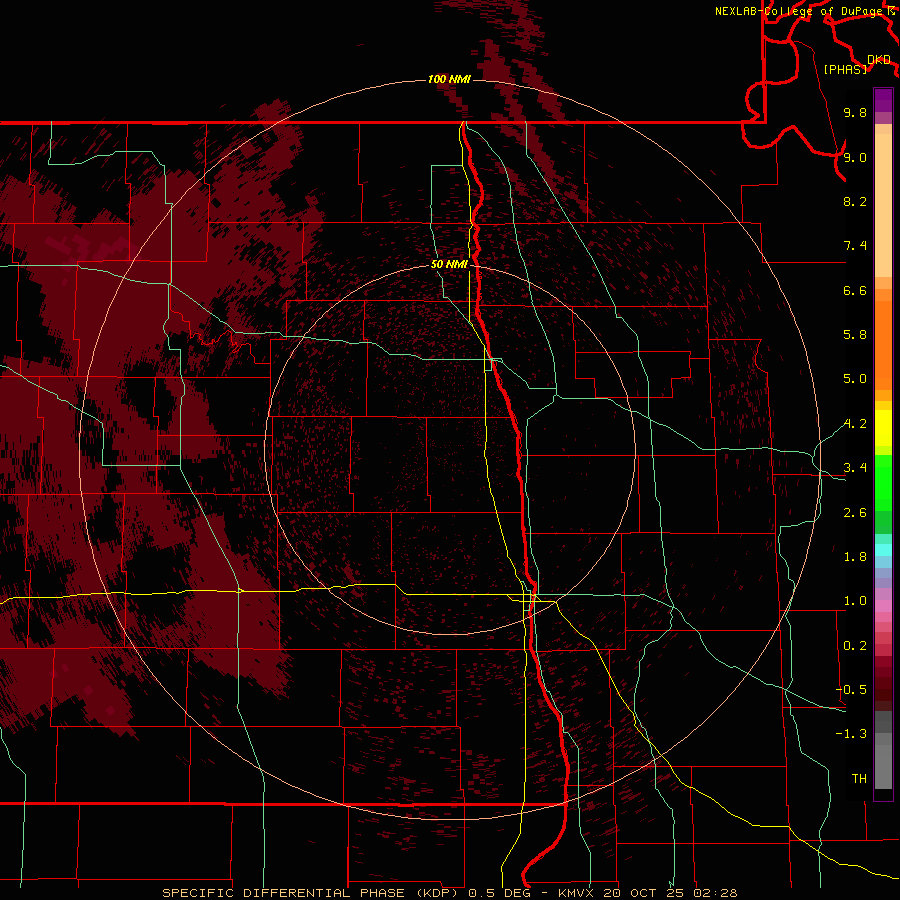The image size is (900, 900).
Task: Select the 3.4 colorbar value label
Action: (x=855, y=468)
